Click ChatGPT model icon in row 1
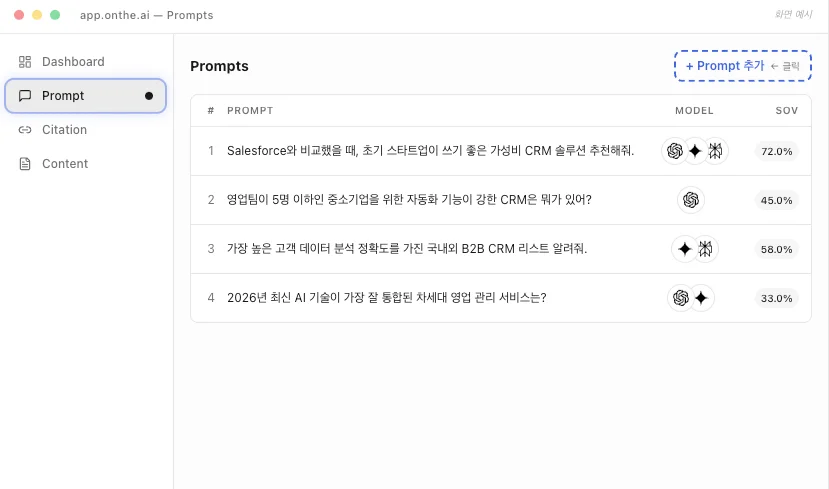The width and height of the screenshot is (829, 489). click(x=675, y=151)
